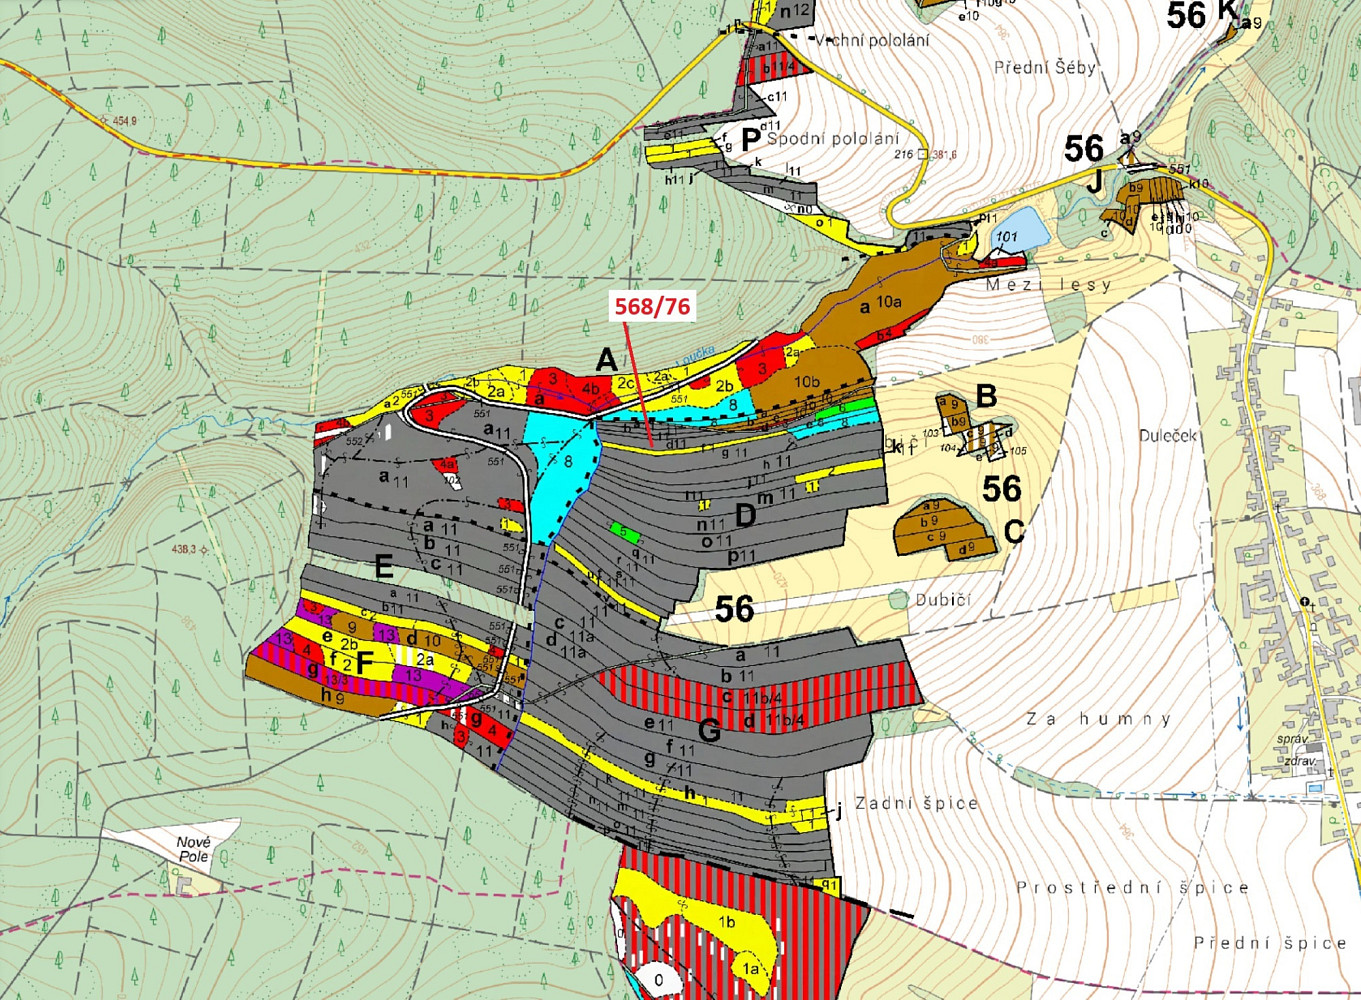Select the Za humny field label

tap(1098, 719)
